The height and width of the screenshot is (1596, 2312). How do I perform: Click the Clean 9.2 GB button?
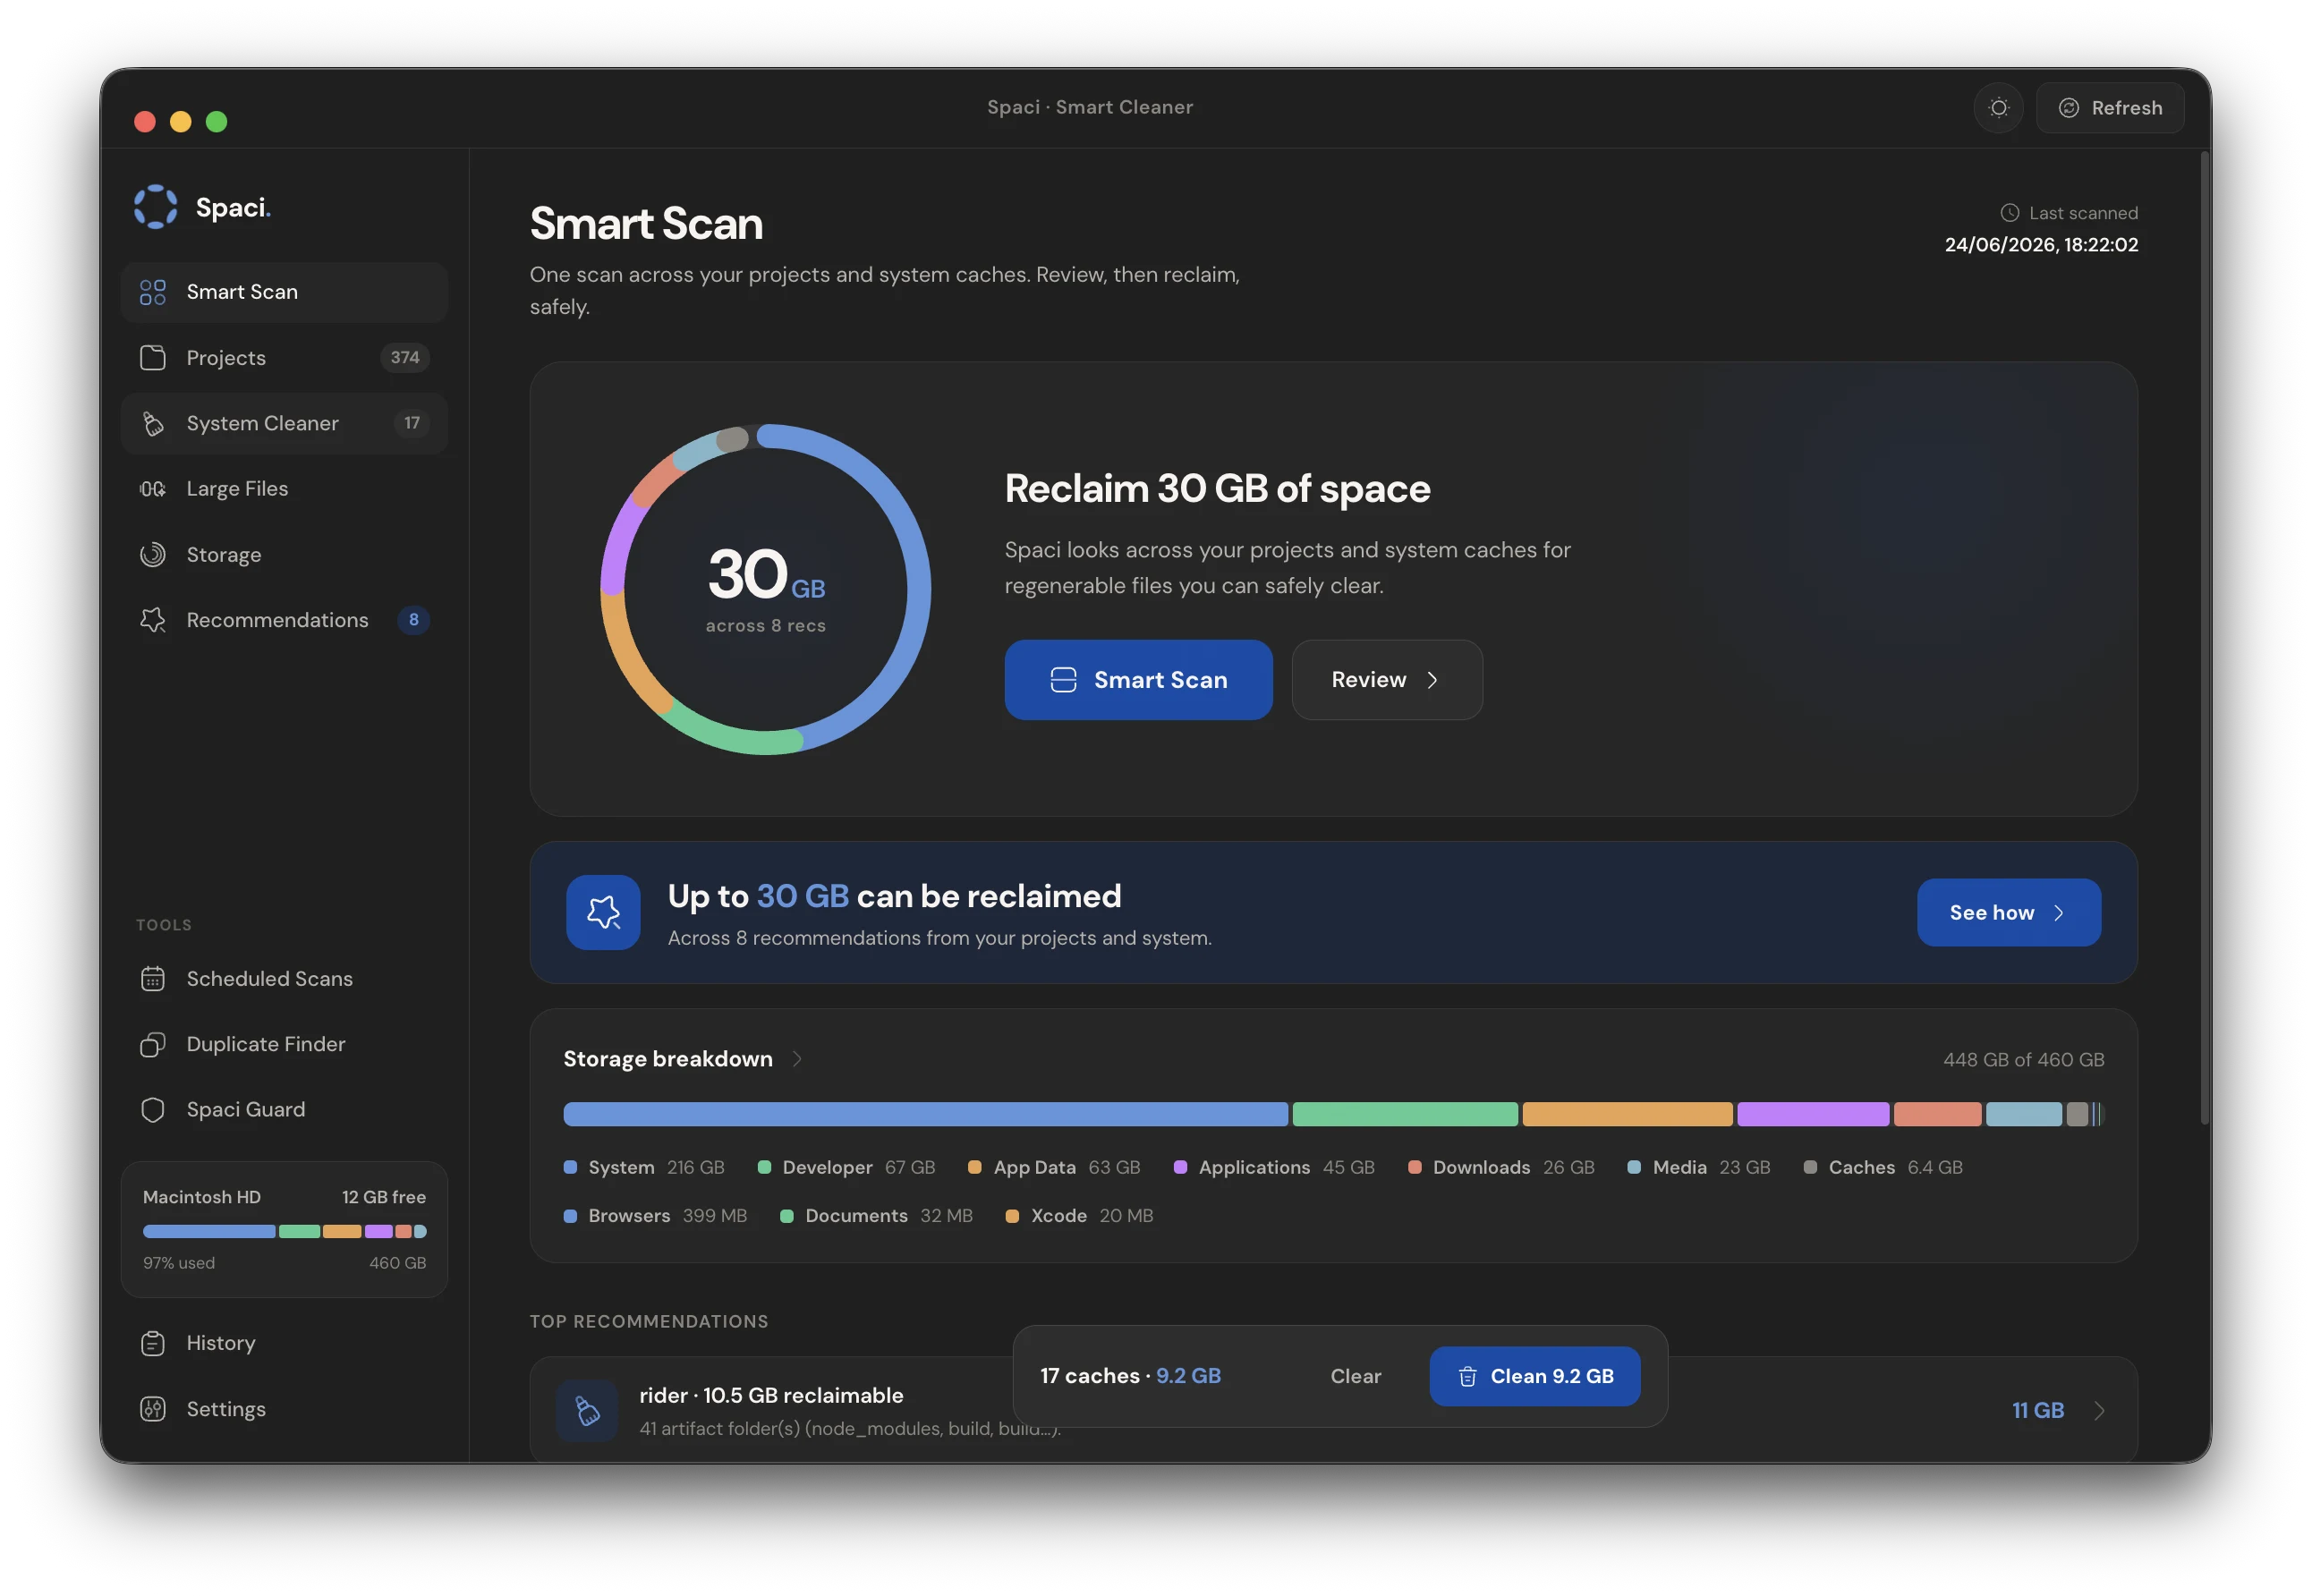(x=1534, y=1377)
